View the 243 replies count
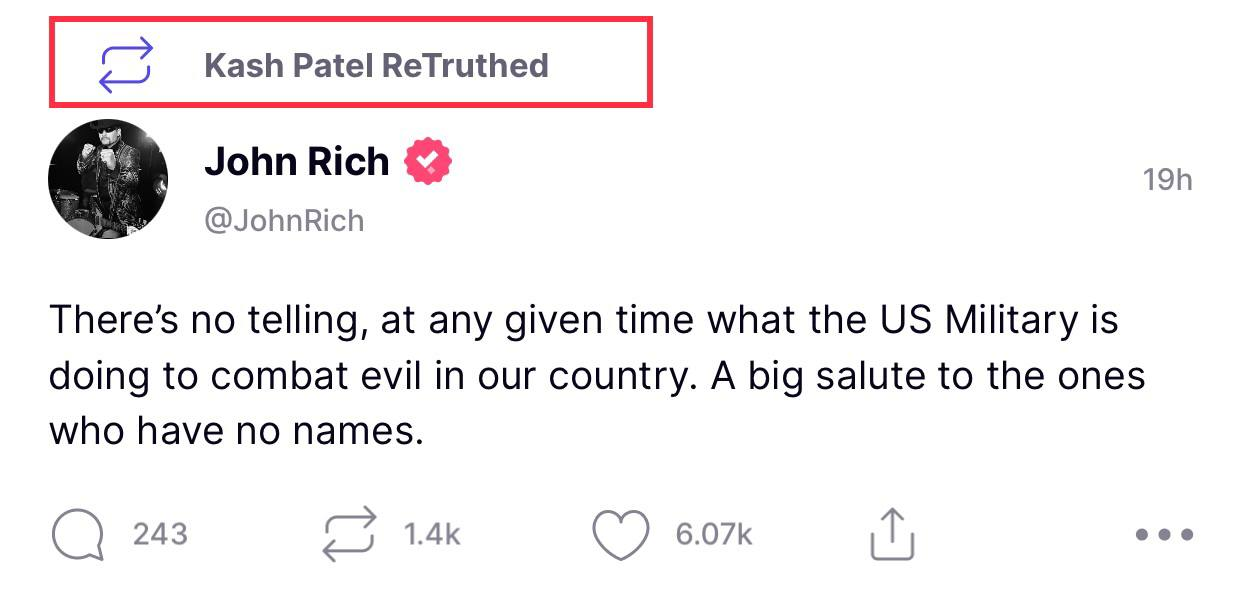The height and width of the screenshot is (607, 1242). click(160, 534)
